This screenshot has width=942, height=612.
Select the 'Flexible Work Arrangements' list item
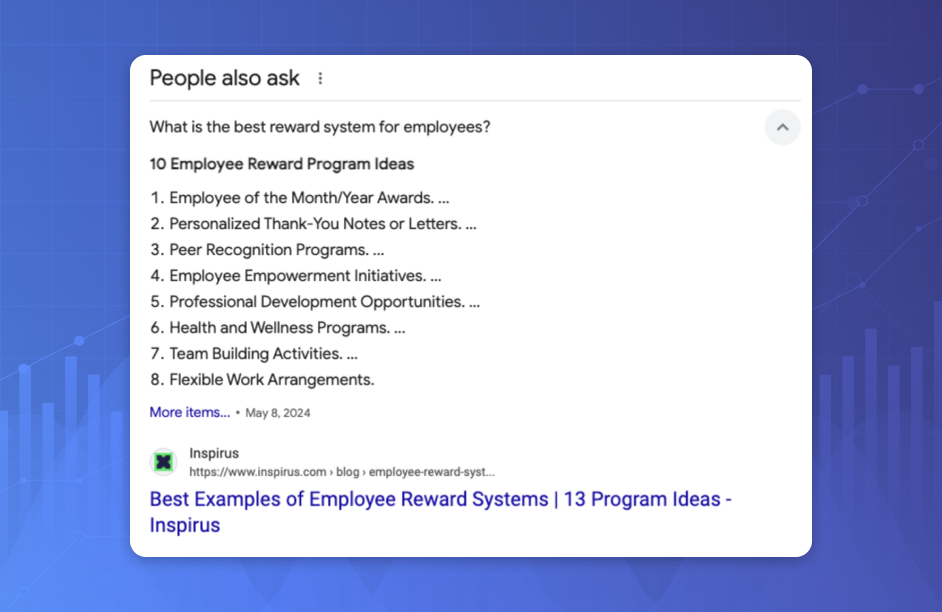[x=271, y=380]
